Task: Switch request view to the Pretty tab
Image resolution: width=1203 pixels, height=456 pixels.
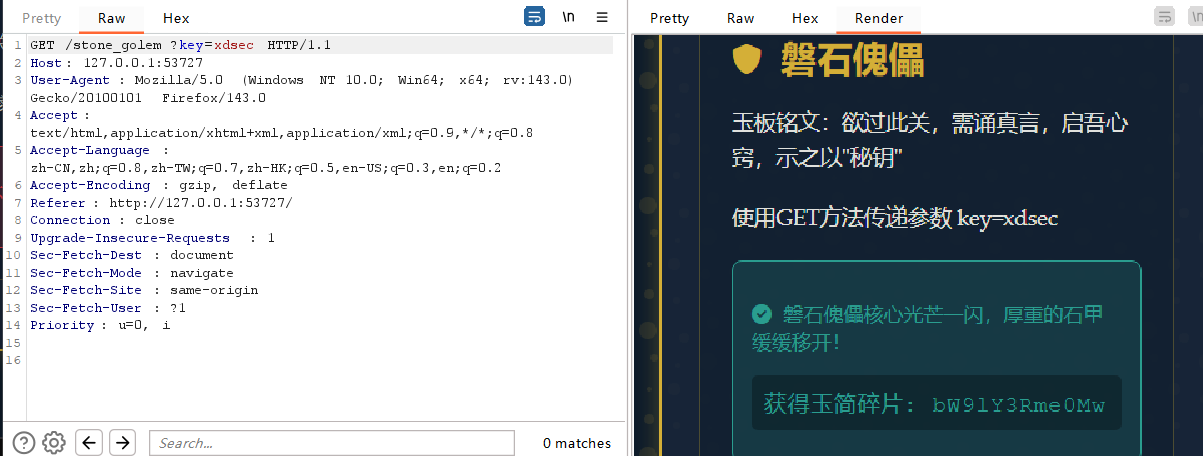Action: point(41,18)
